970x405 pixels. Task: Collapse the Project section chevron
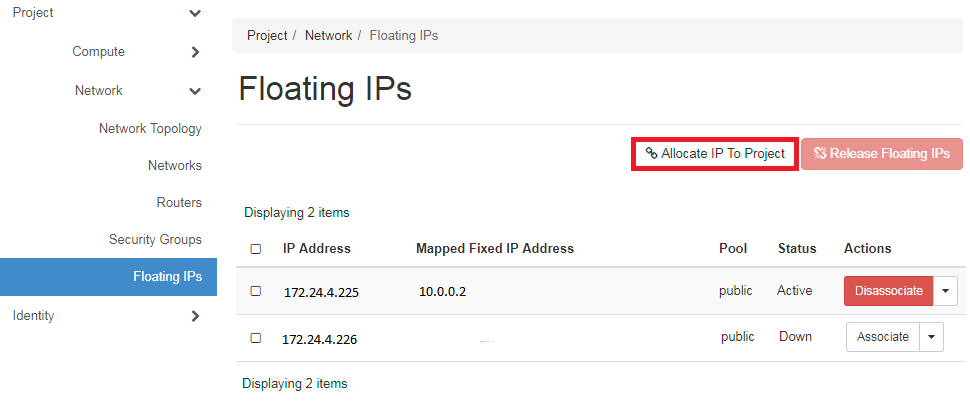coord(195,13)
